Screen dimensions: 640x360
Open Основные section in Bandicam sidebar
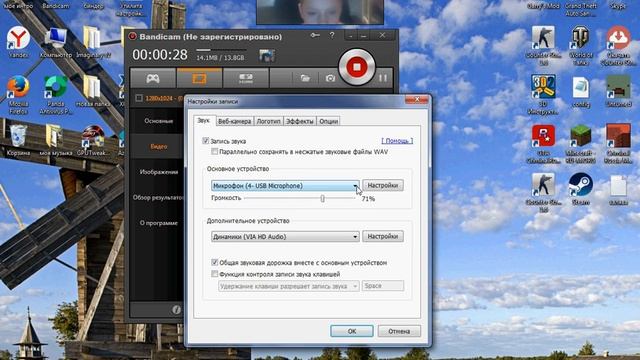(x=158, y=121)
